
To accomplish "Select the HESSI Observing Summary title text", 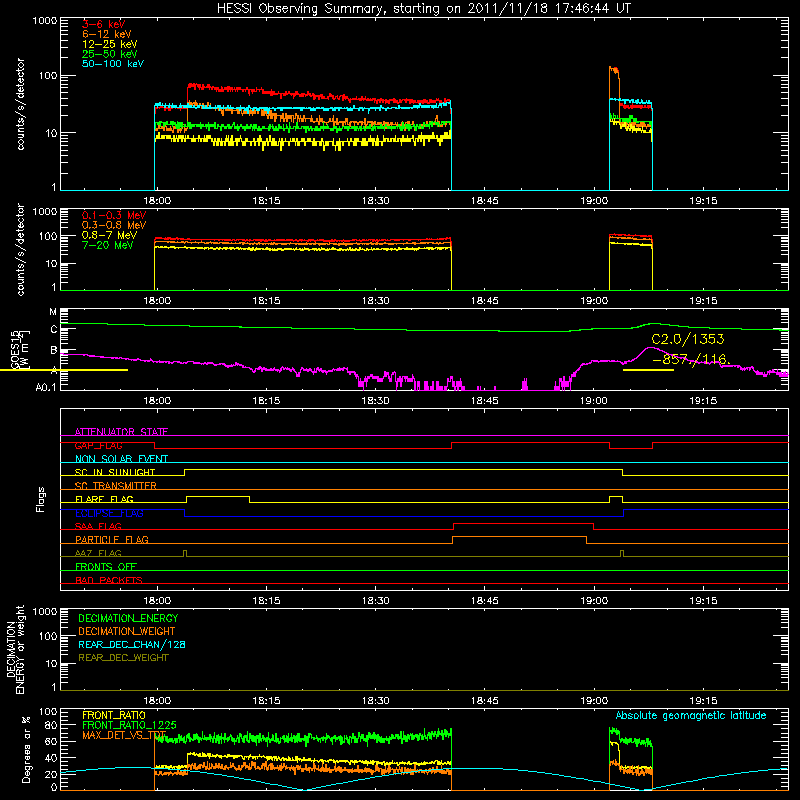I will tap(423, 9).
